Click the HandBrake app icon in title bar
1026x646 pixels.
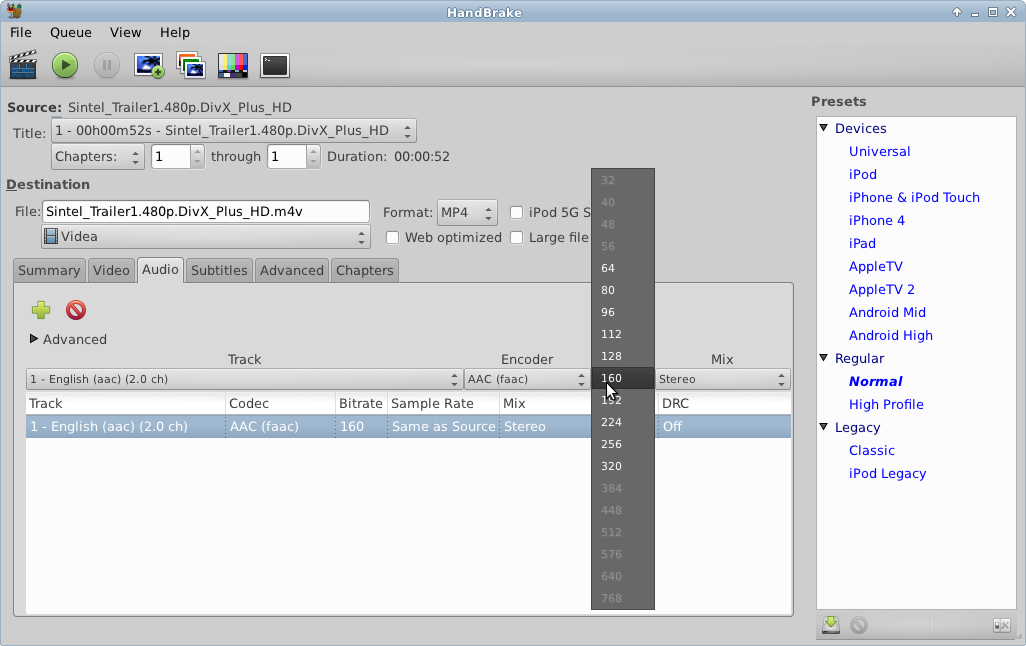14,11
